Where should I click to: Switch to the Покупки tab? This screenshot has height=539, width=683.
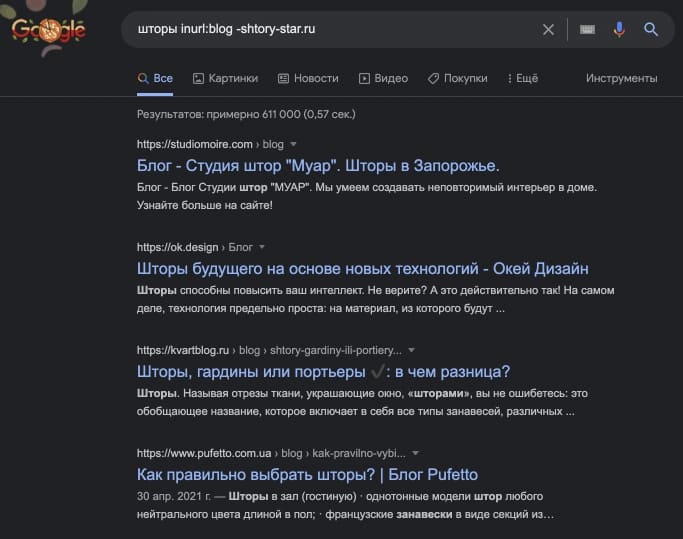[457, 78]
